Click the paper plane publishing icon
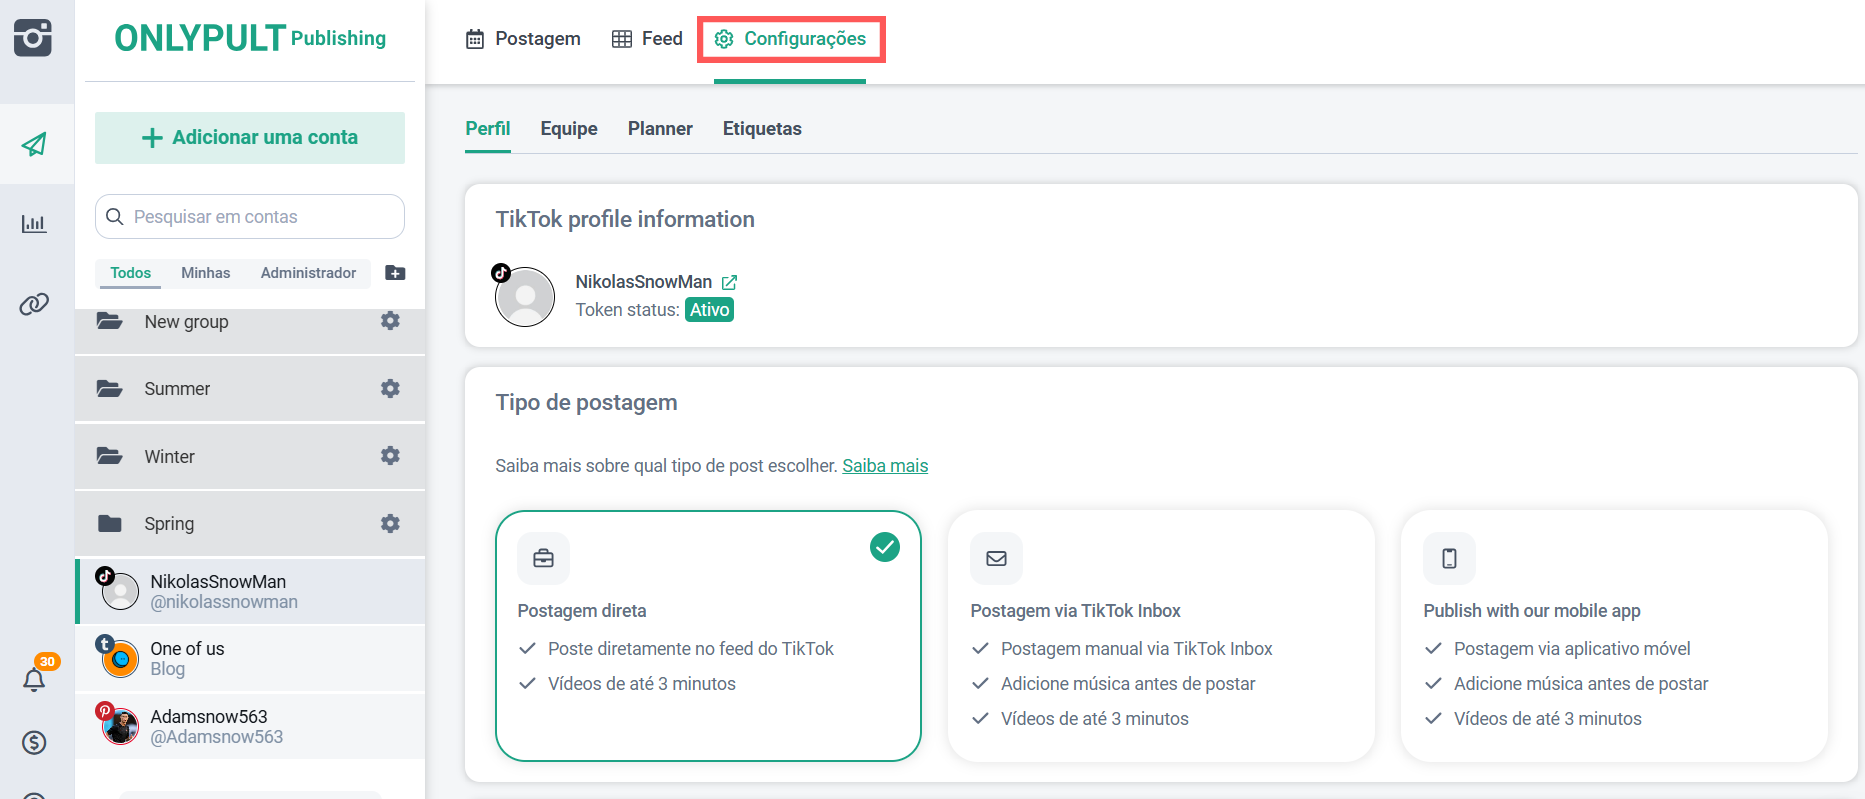This screenshot has height=799, width=1865. (34, 144)
